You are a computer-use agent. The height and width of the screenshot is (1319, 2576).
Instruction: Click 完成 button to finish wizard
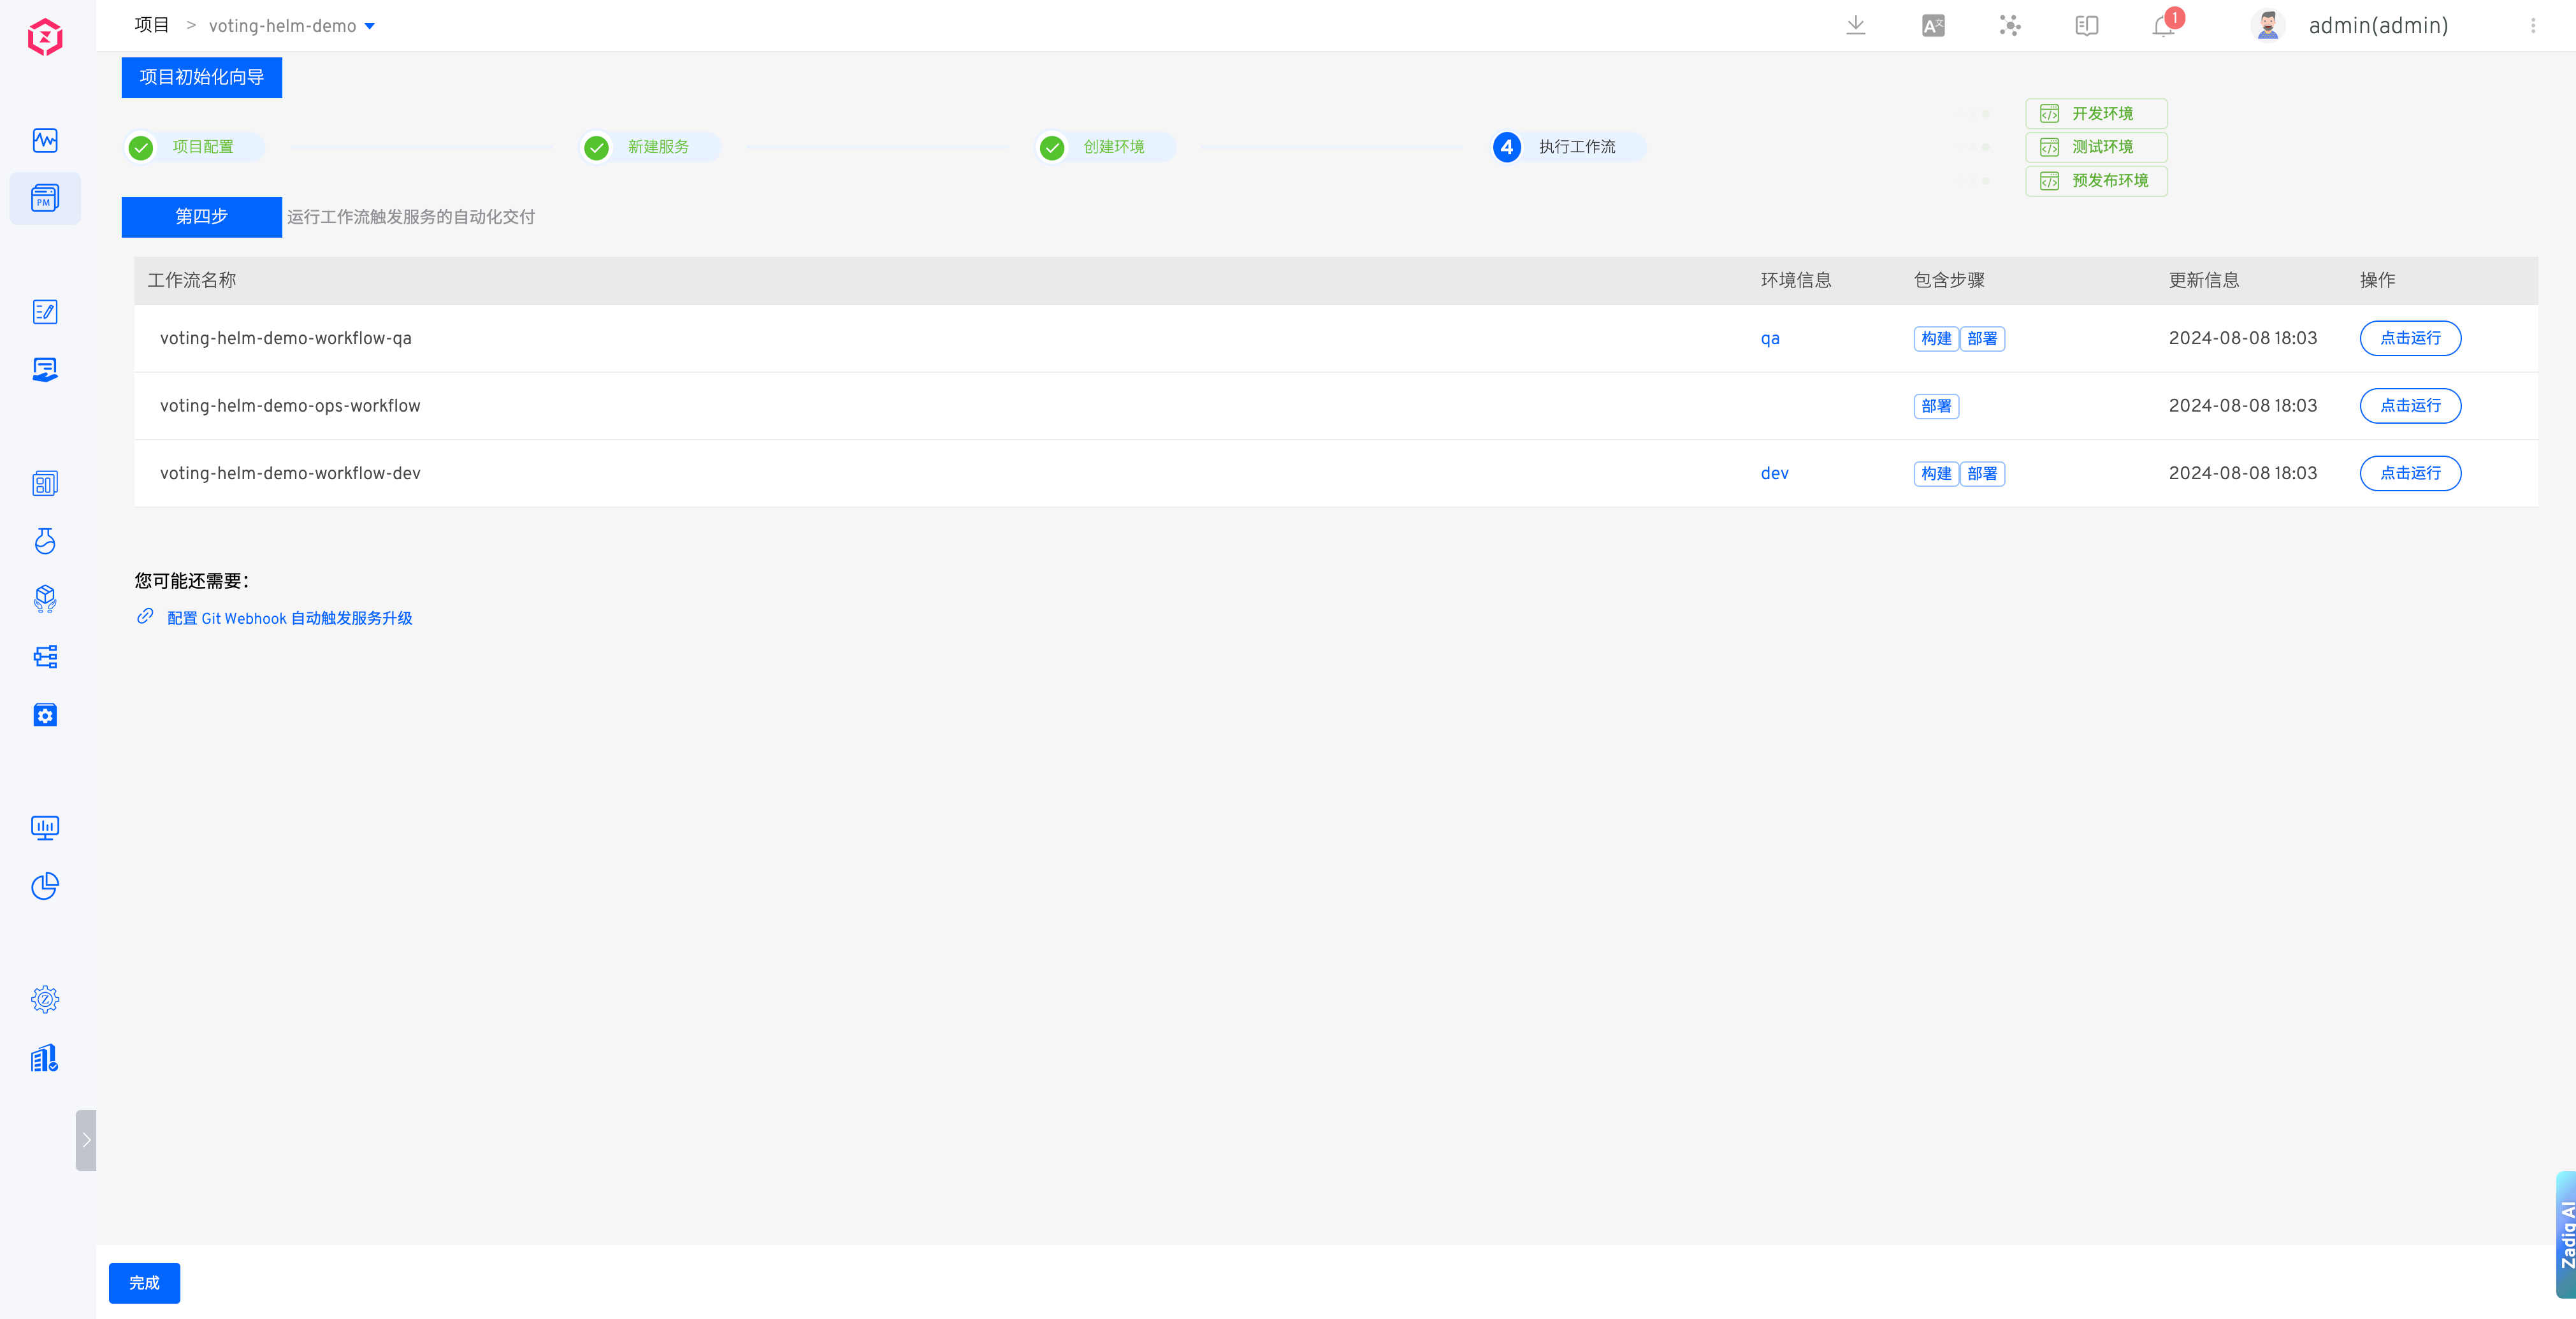pos(144,1282)
